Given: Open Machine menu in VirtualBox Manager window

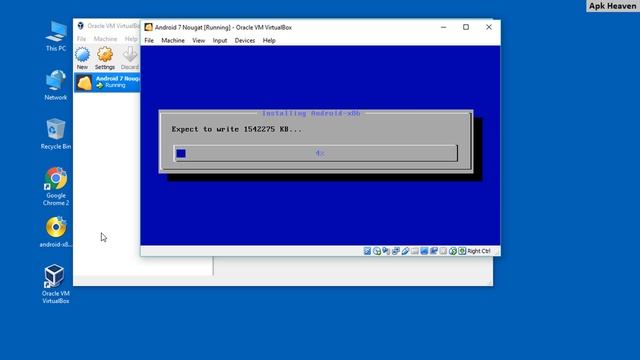Looking at the screenshot, I should pyautogui.click(x=105, y=39).
